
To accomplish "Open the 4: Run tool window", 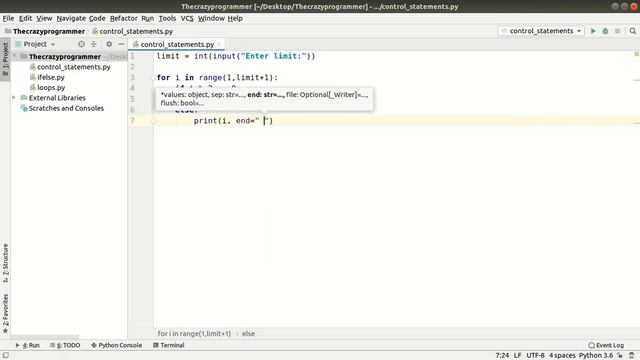I will pos(27,345).
